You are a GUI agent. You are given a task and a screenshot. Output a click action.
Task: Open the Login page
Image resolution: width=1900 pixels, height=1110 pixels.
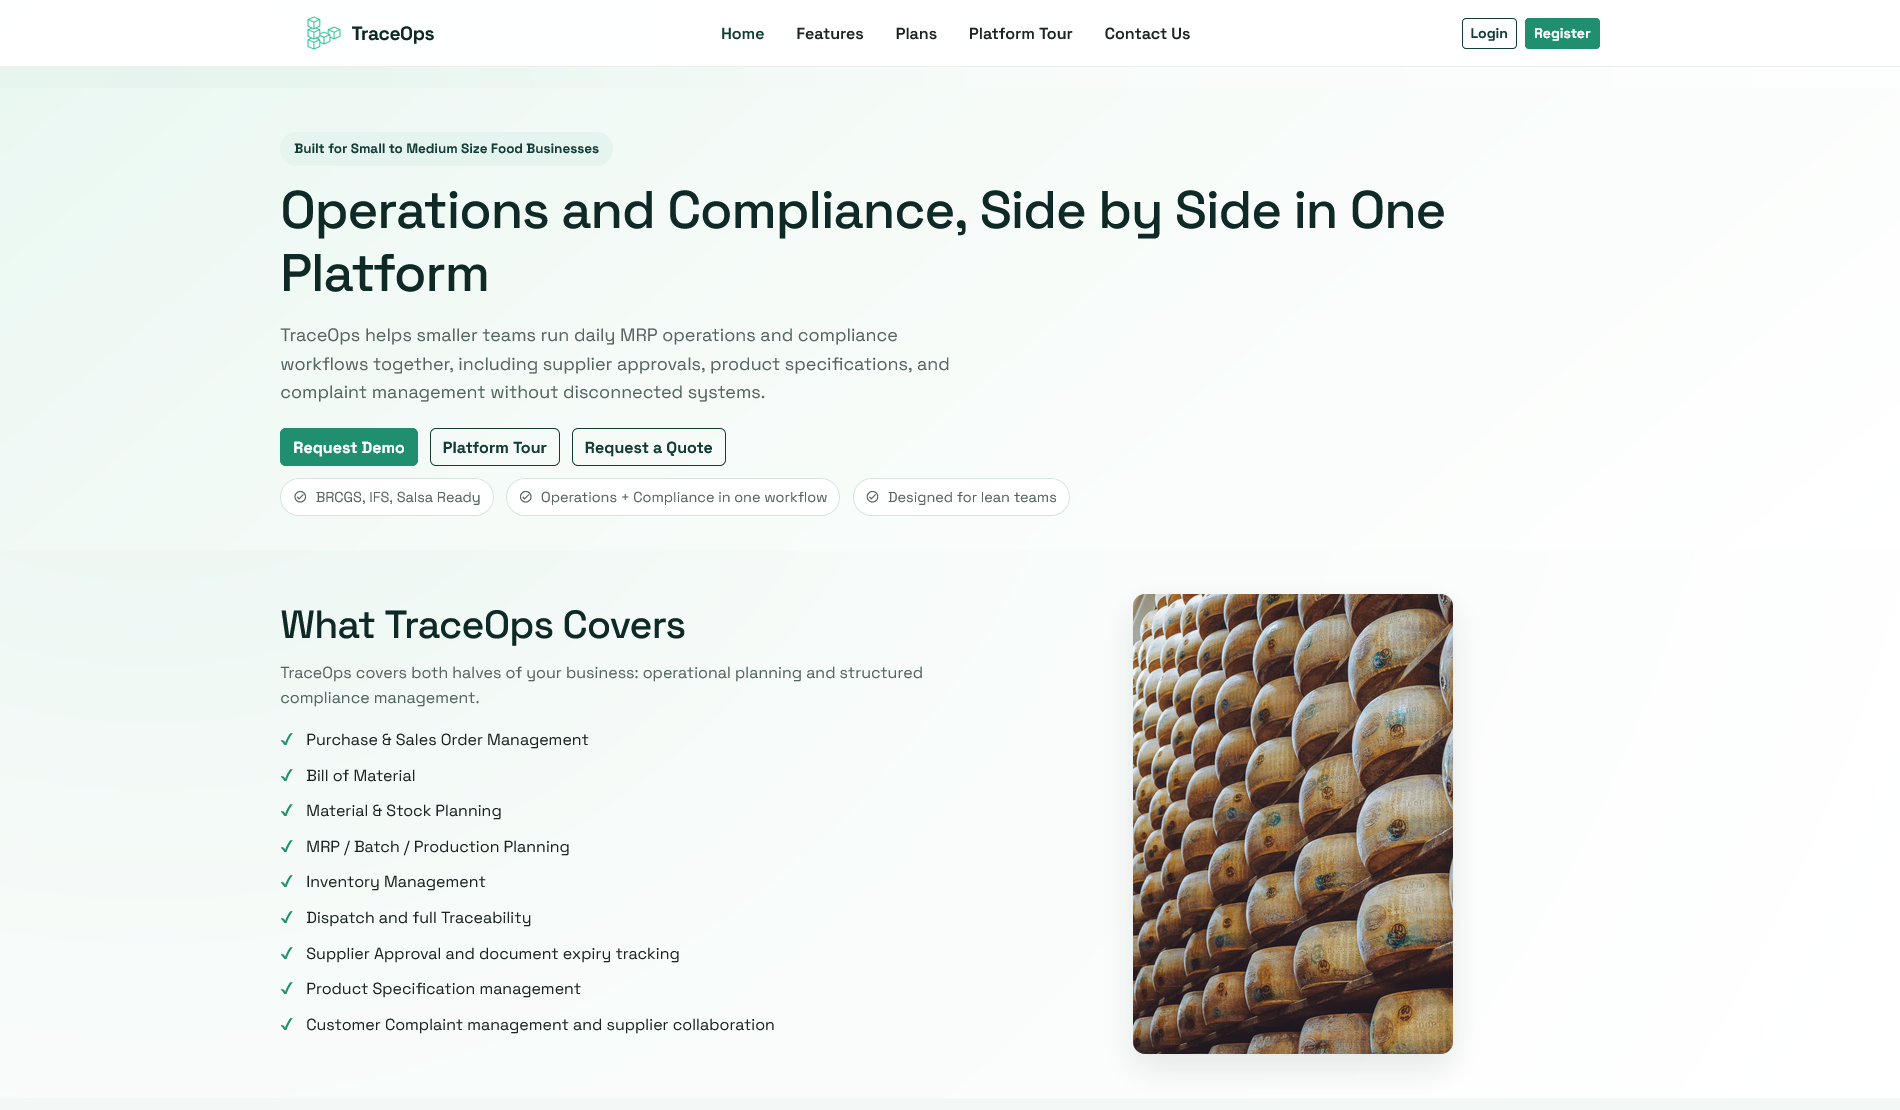(x=1488, y=33)
